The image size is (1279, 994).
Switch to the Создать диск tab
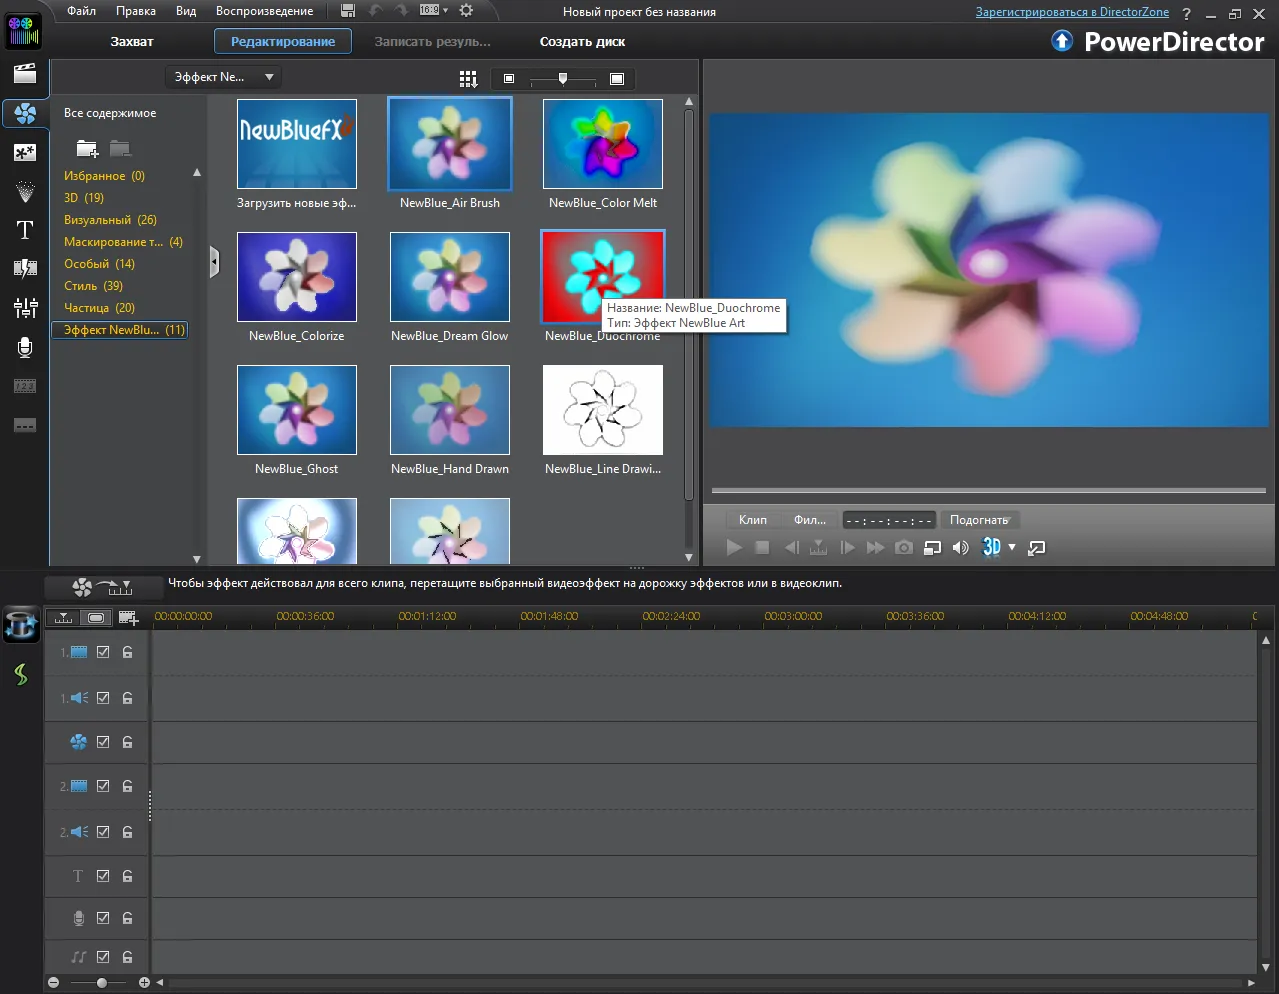pos(583,42)
